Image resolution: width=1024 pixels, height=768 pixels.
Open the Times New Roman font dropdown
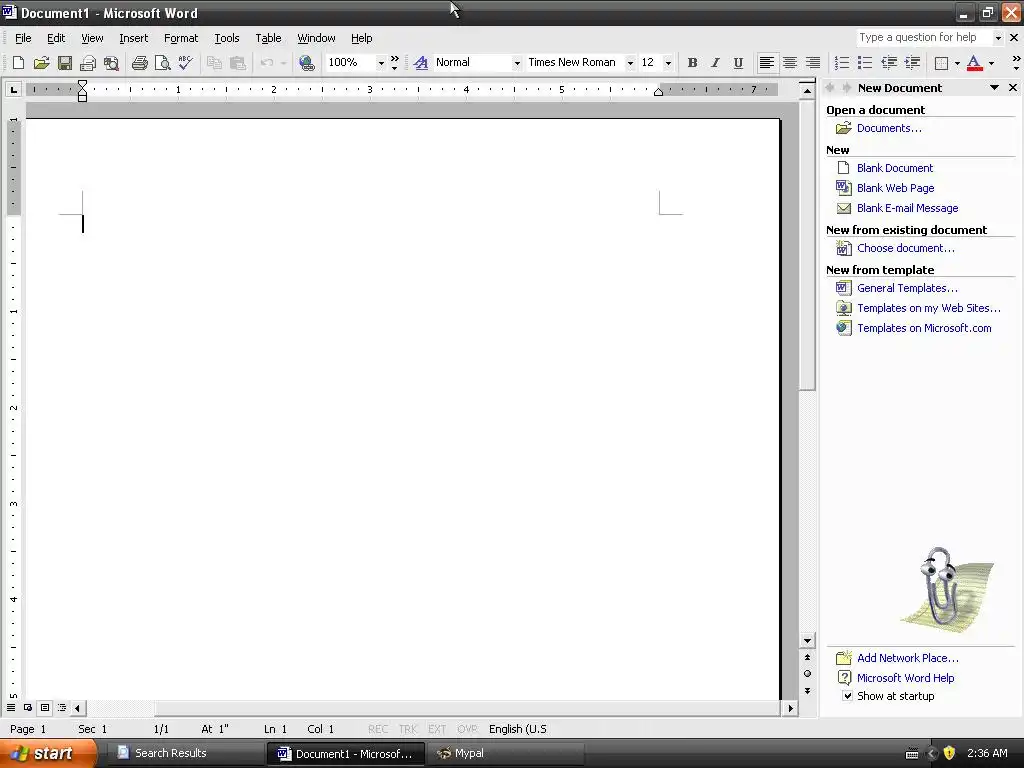click(630, 63)
